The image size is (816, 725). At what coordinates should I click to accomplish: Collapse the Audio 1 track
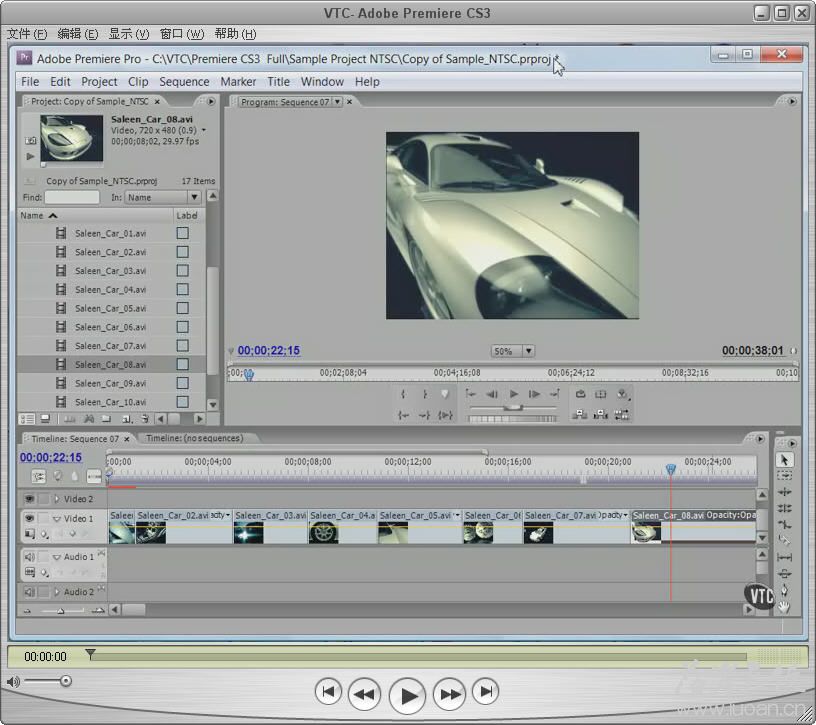[x=57, y=557]
